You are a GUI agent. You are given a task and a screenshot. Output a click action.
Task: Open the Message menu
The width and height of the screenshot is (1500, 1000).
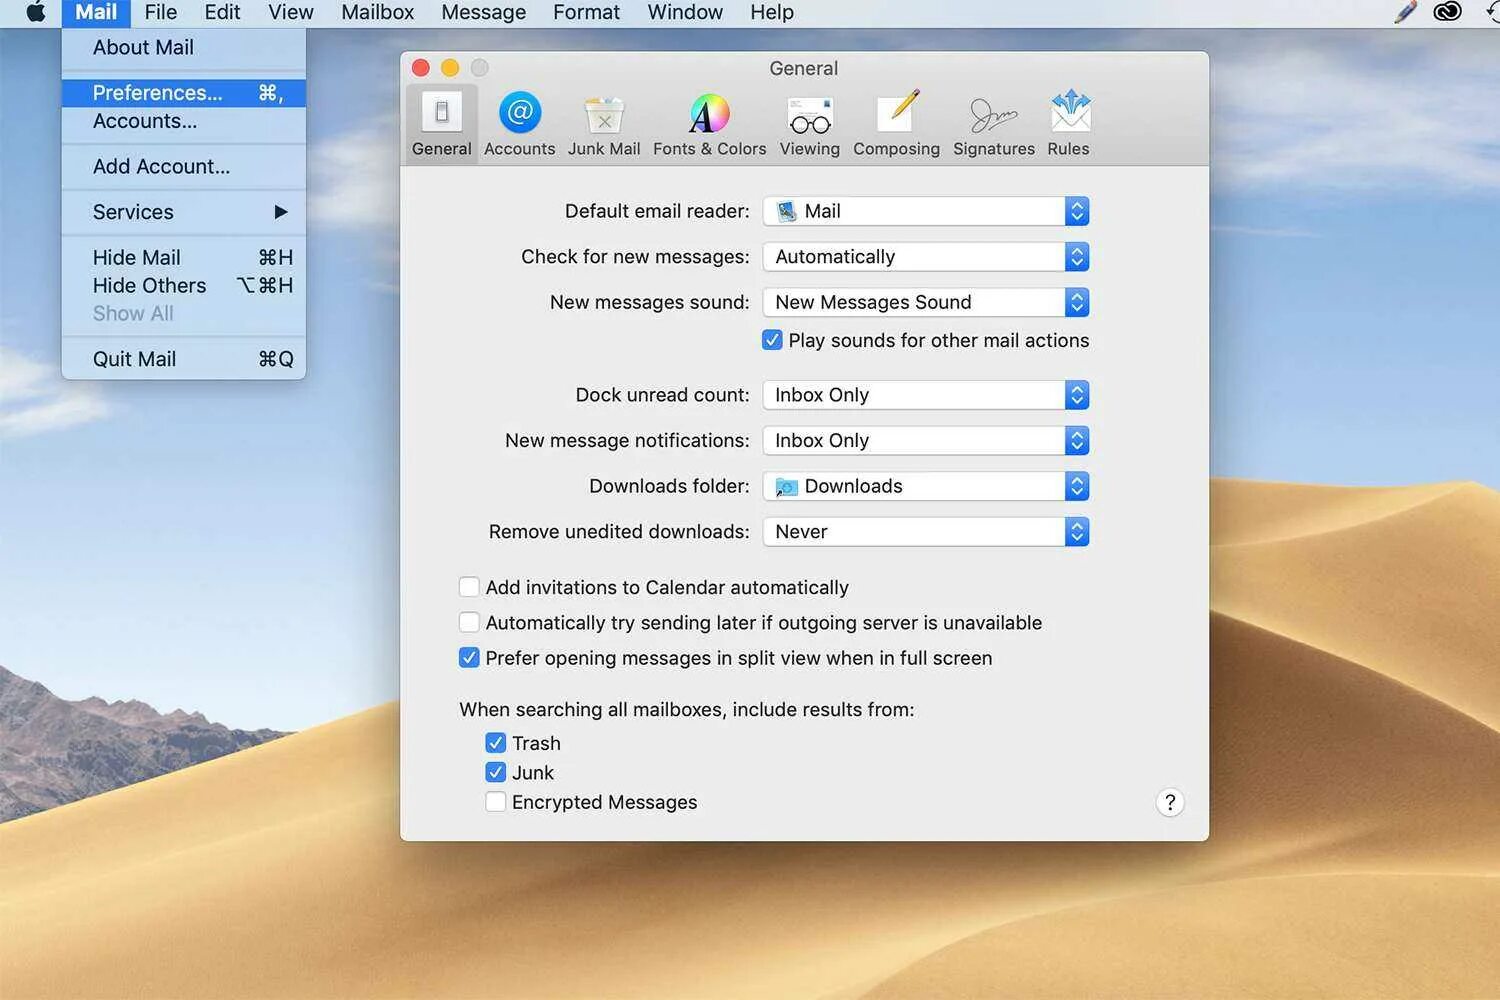point(483,12)
